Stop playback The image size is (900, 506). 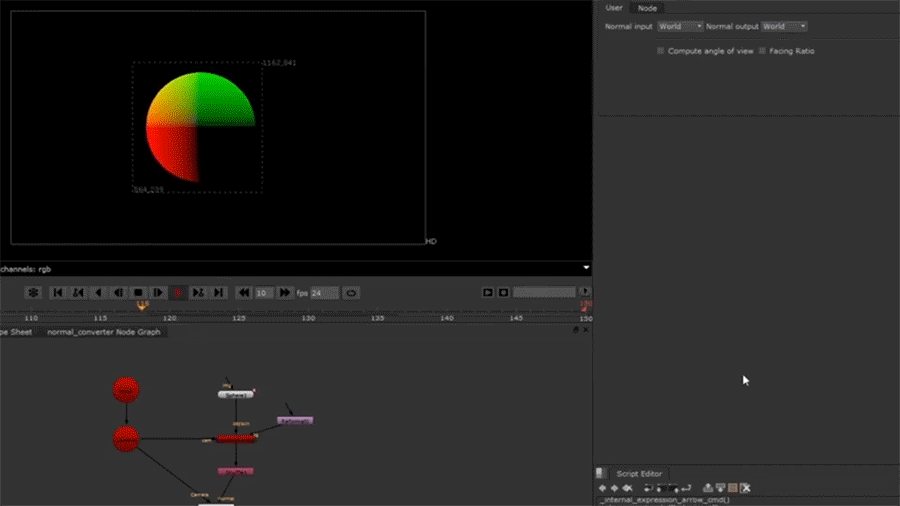point(138,293)
